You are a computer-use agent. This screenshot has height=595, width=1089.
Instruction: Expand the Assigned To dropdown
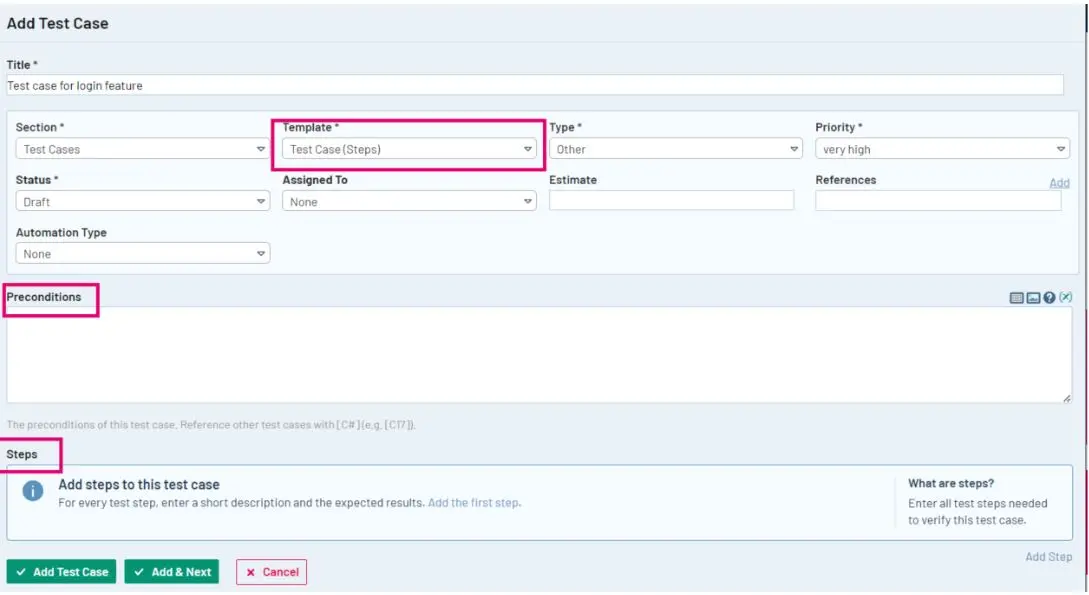409,201
